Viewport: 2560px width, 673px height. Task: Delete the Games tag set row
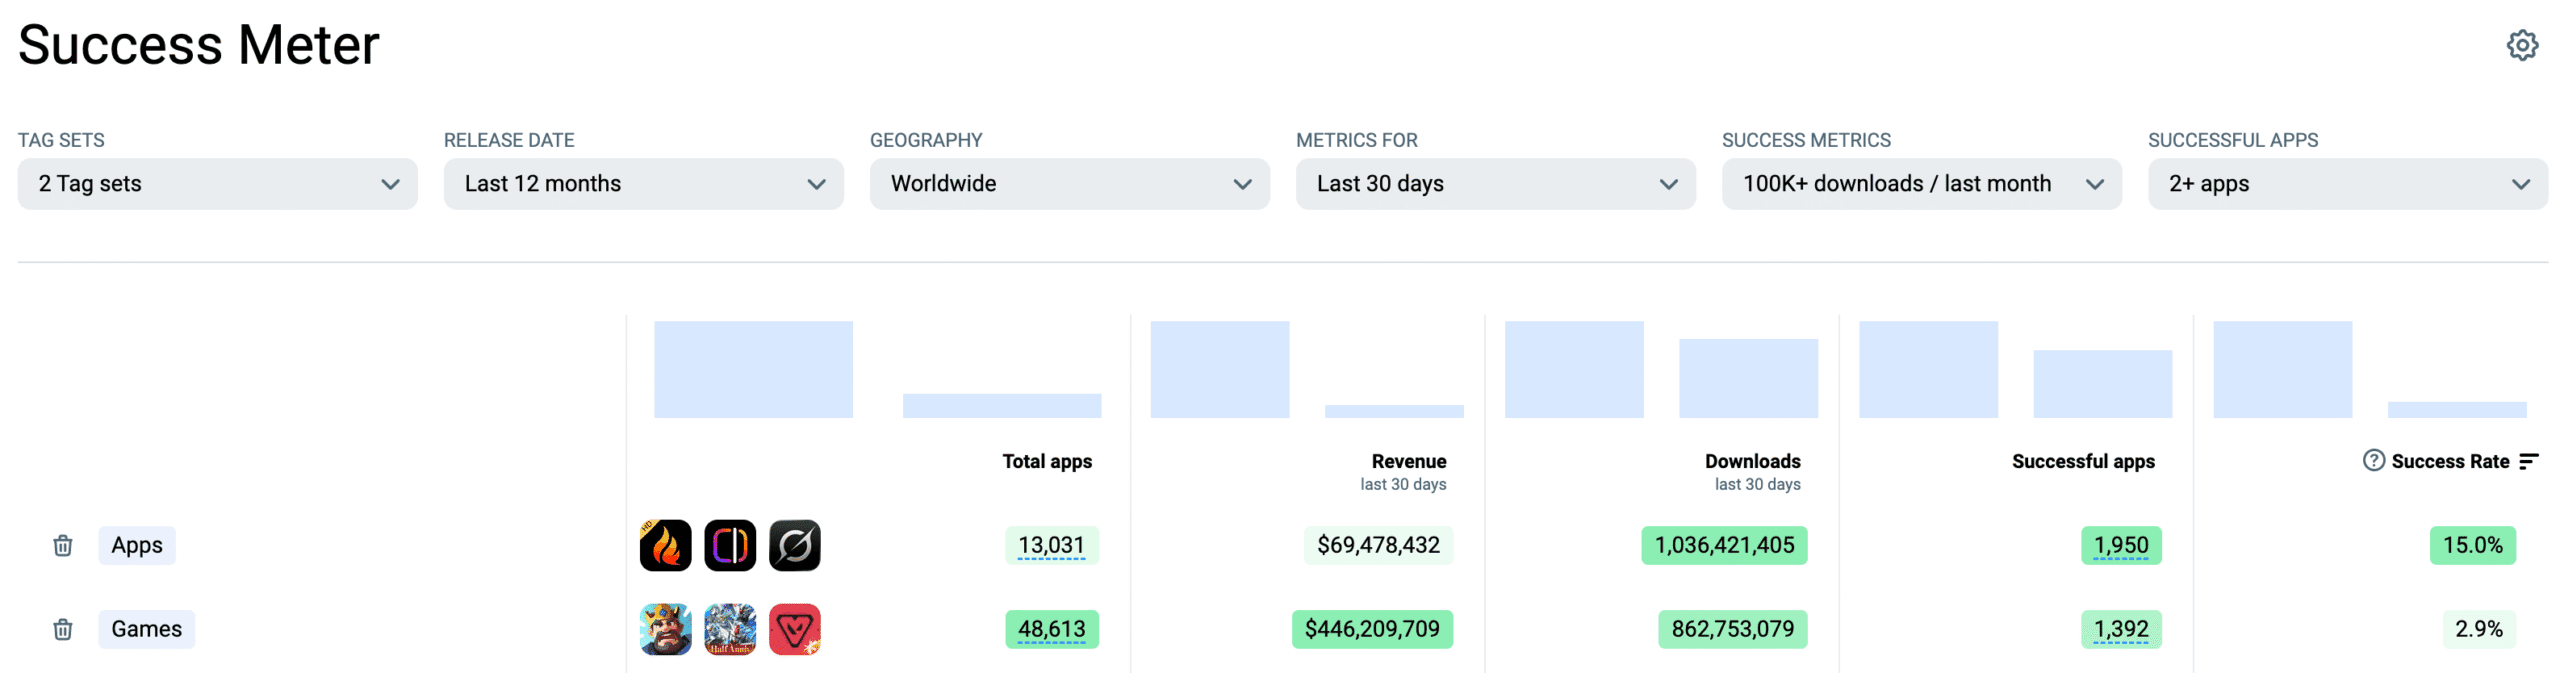pos(63,629)
